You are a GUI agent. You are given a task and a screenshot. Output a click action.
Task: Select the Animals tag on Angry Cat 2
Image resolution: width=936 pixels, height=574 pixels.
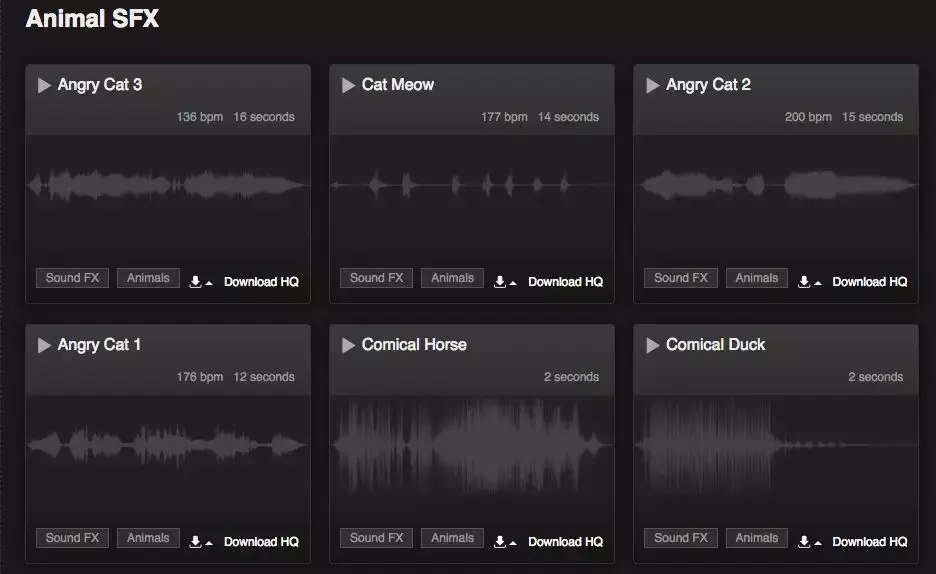[757, 278]
